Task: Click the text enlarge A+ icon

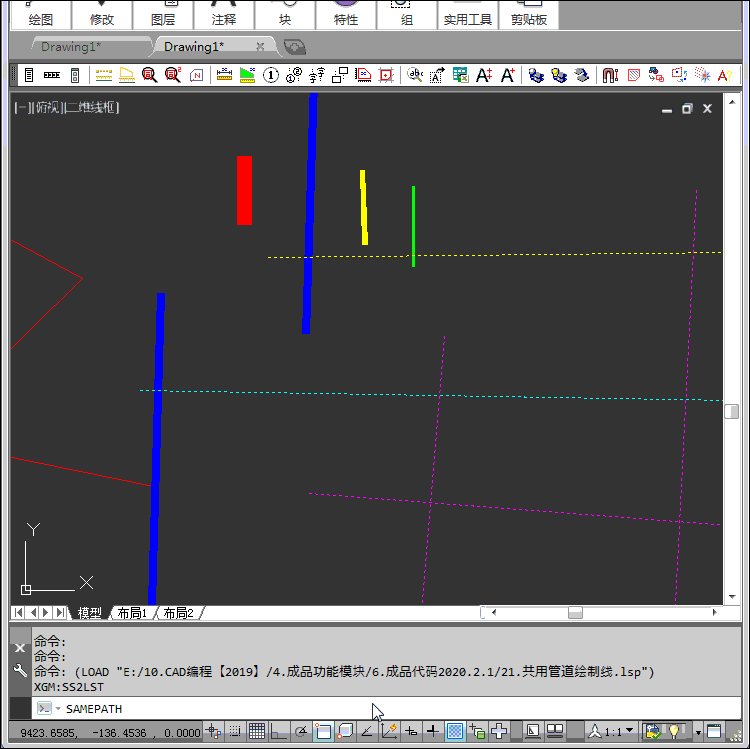Action: click(484, 75)
